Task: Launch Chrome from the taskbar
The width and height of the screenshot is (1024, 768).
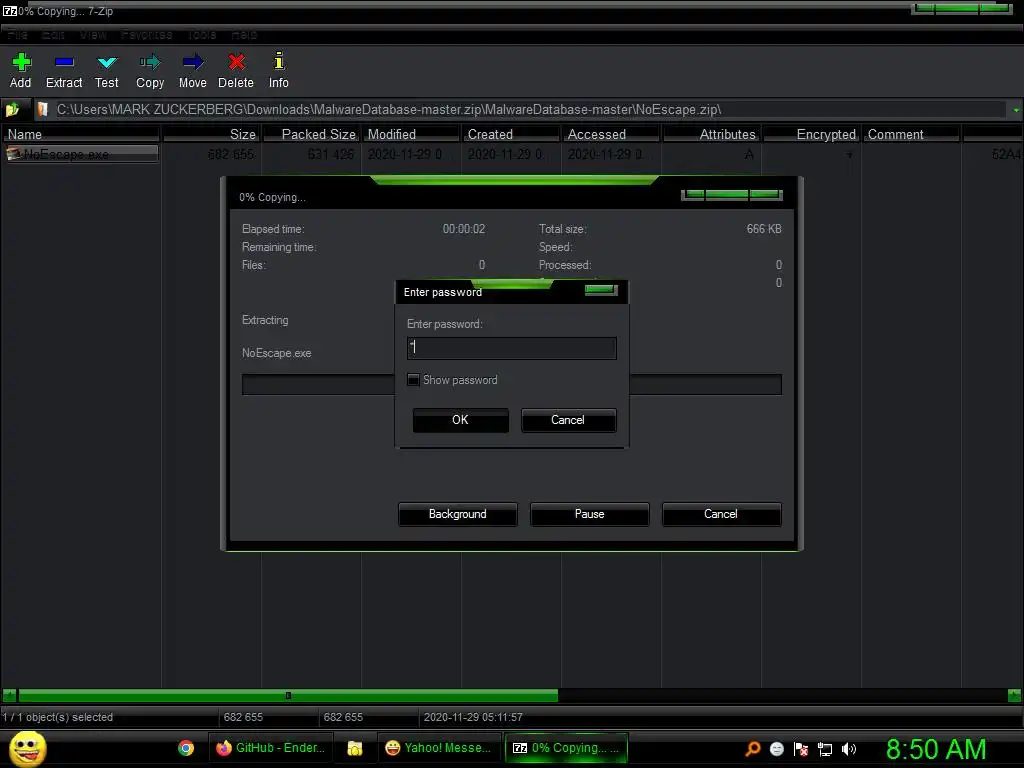Action: (186, 748)
